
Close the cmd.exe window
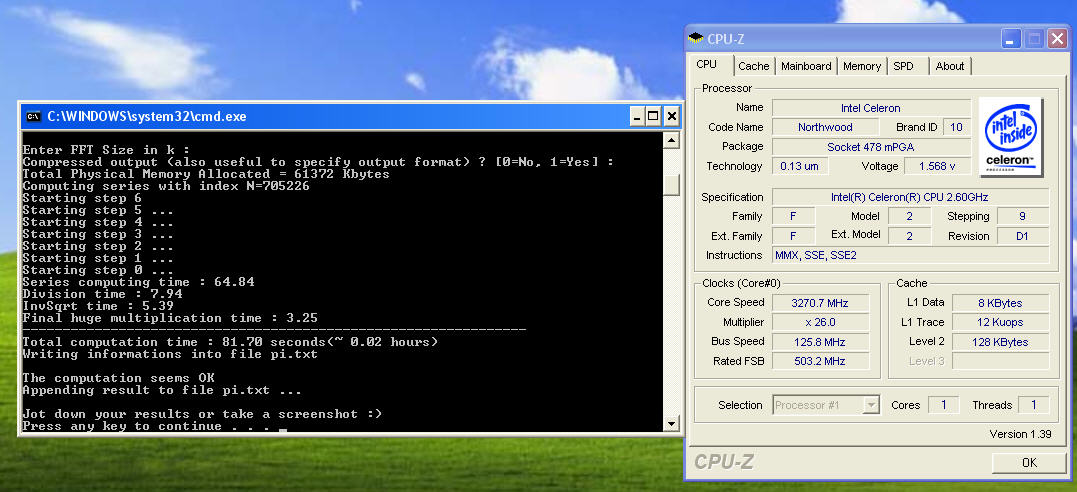pyautogui.click(x=671, y=116)
